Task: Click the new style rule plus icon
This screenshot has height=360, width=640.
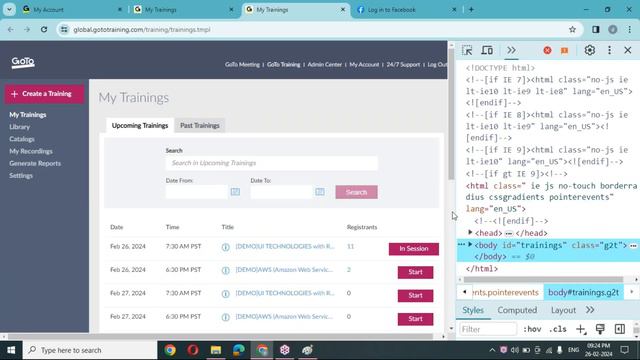Action: point(581,329)
